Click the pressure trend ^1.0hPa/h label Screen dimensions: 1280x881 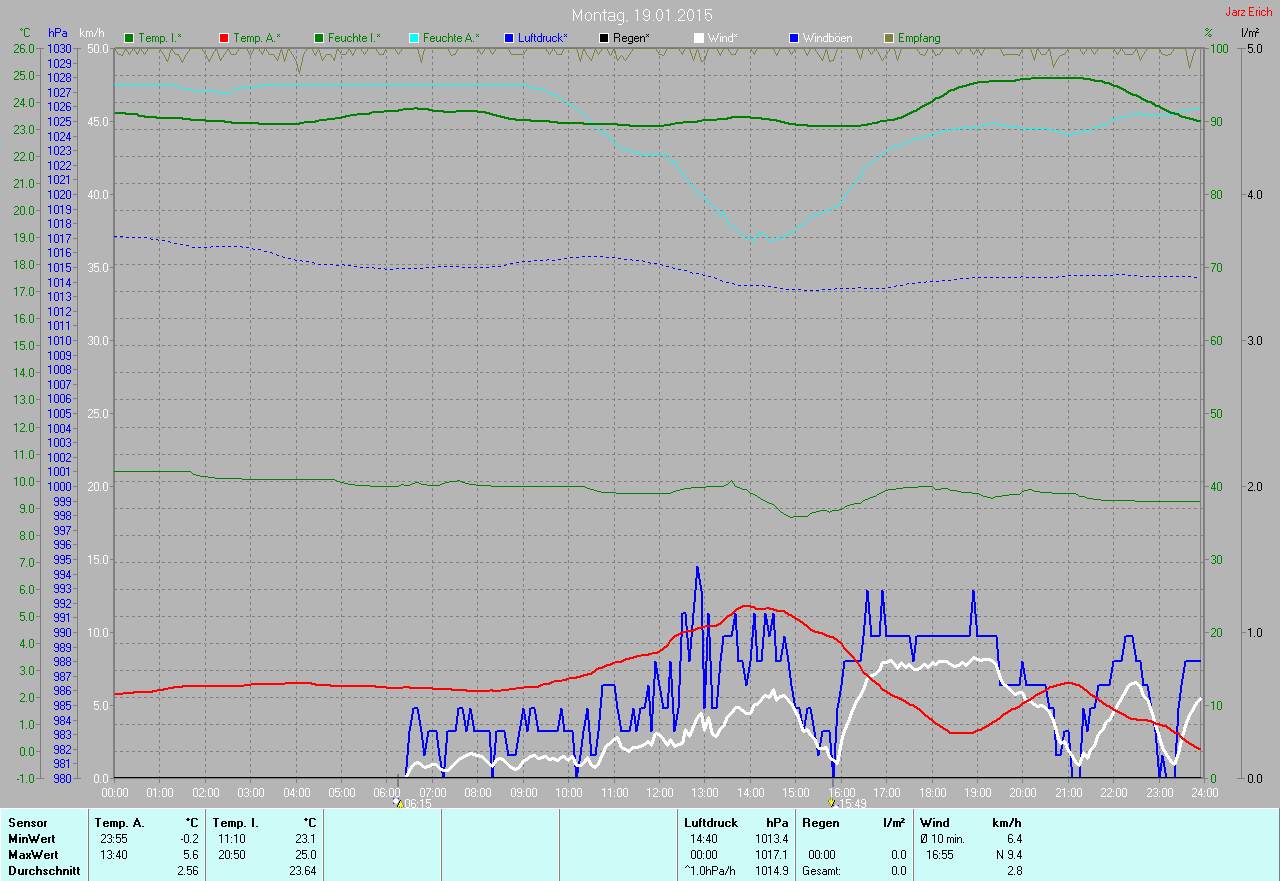[x=711, y=870]
